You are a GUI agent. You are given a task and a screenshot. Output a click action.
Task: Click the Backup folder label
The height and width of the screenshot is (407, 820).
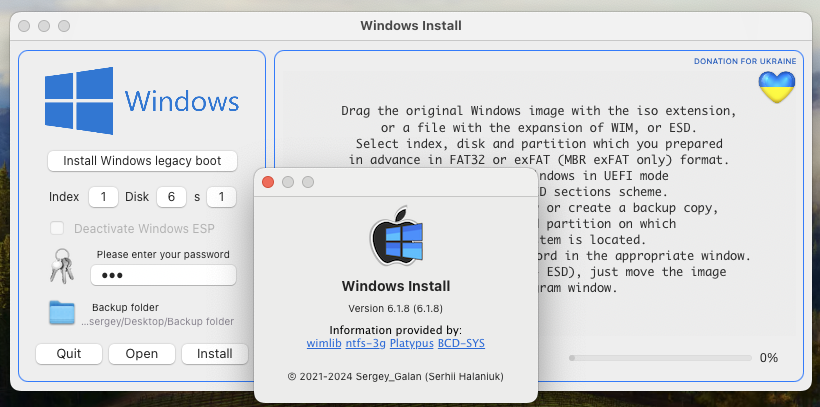(x=125, y=308)
